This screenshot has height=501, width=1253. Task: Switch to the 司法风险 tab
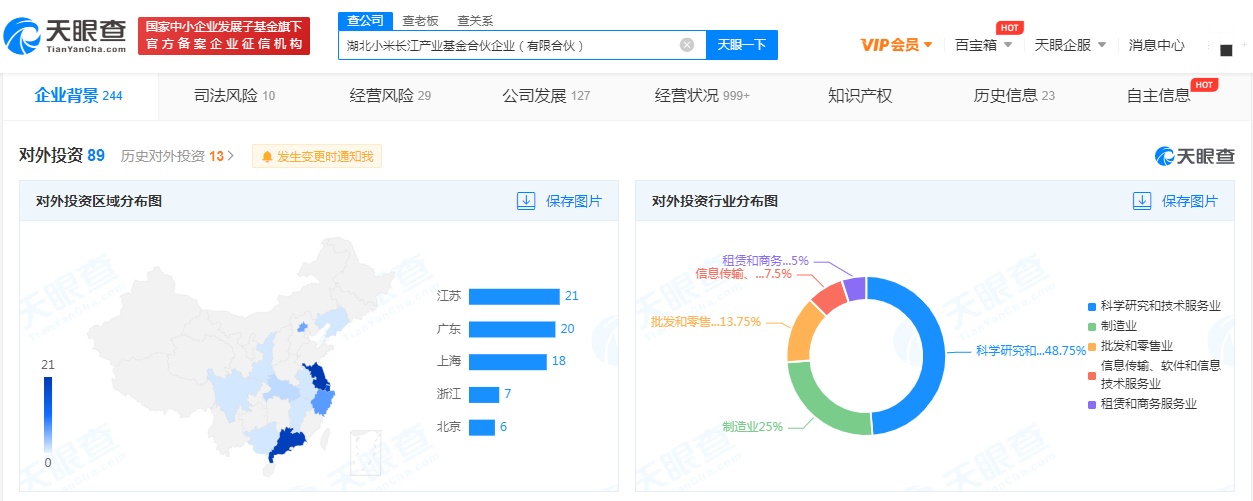pyautogui.click(x=234, y=96)
